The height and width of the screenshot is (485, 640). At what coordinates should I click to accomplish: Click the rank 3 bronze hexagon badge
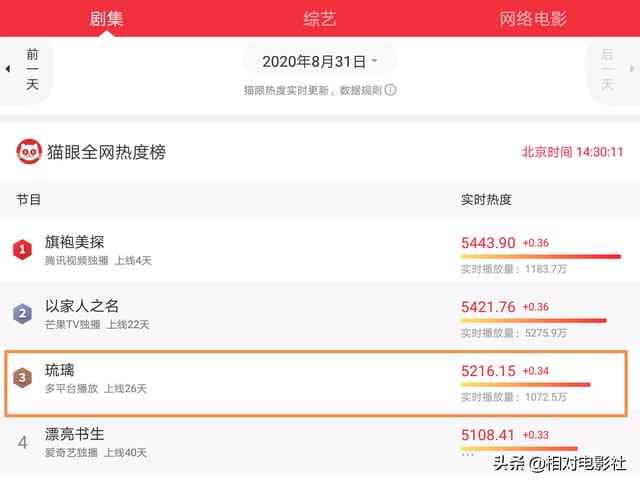coord(22,378)
